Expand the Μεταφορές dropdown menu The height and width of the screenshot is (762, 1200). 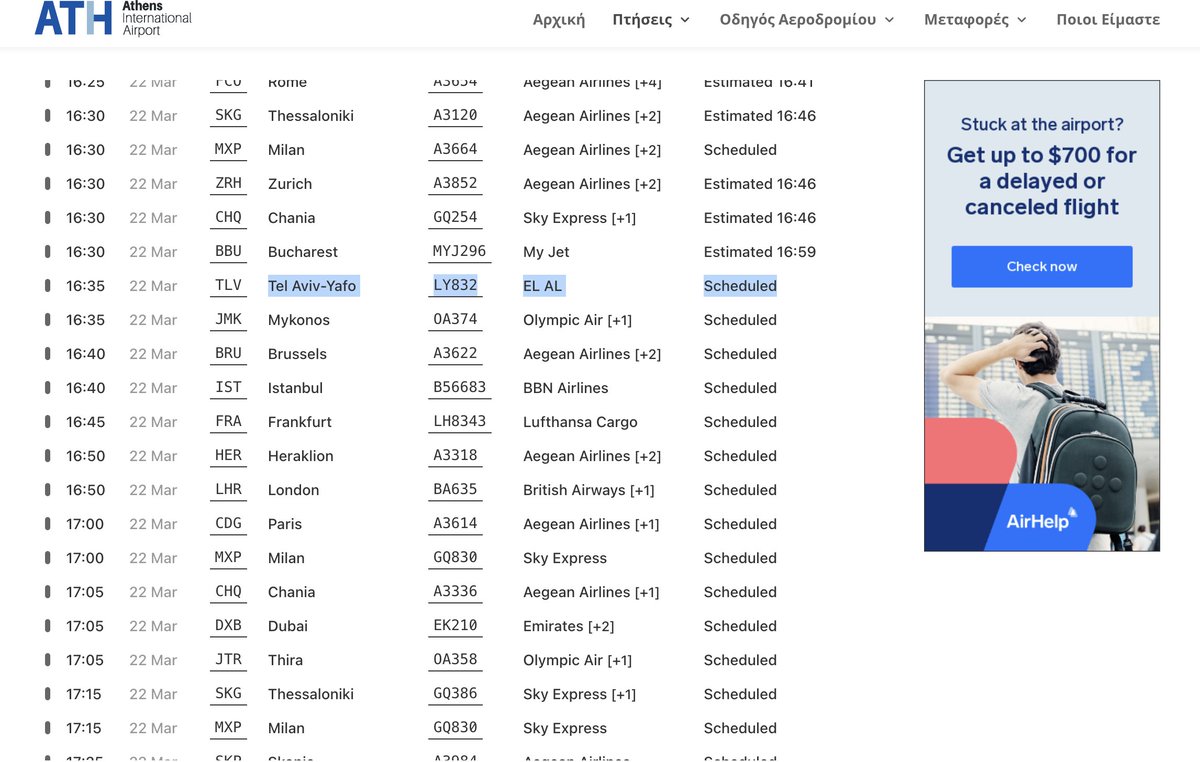pos(975,19)
